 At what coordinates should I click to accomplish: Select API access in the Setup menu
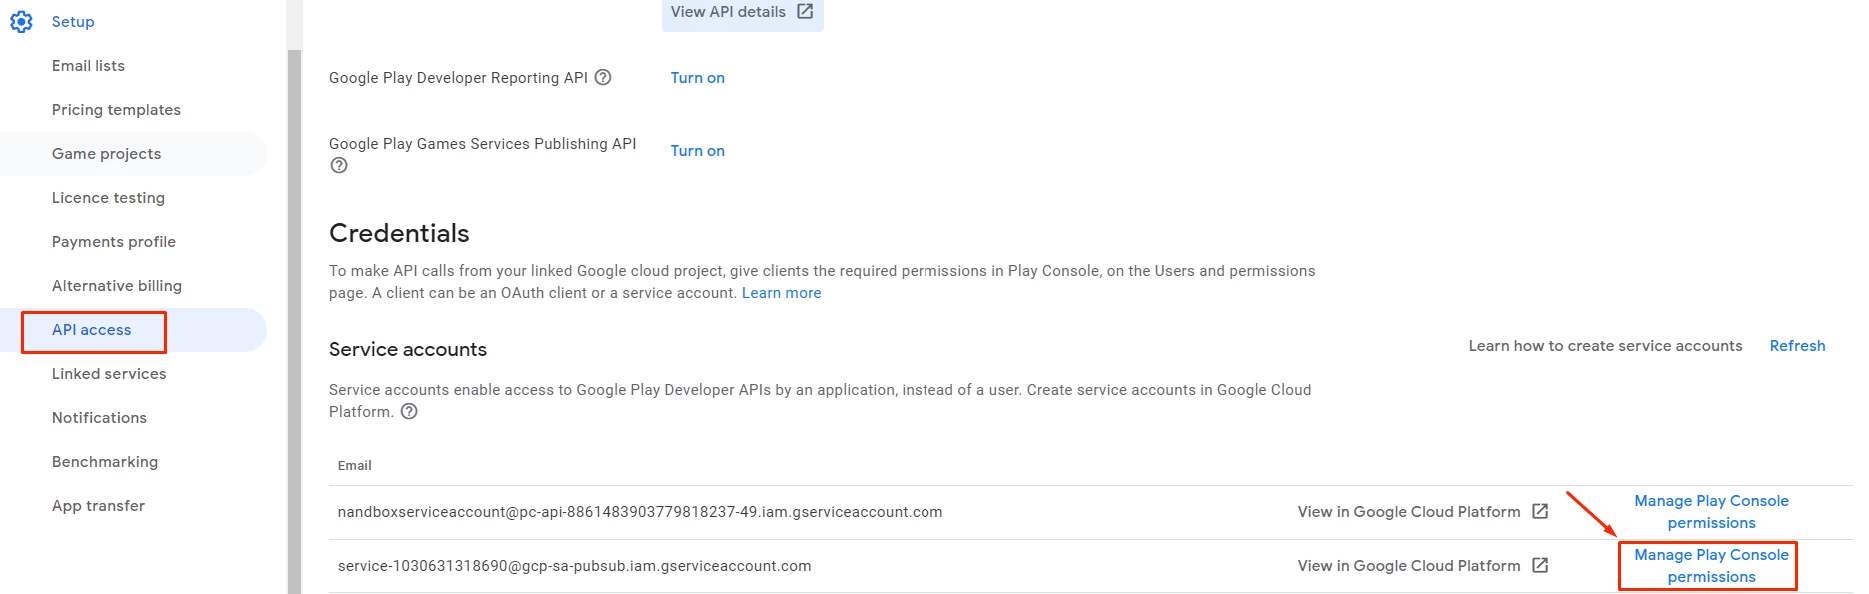point(92,330)
